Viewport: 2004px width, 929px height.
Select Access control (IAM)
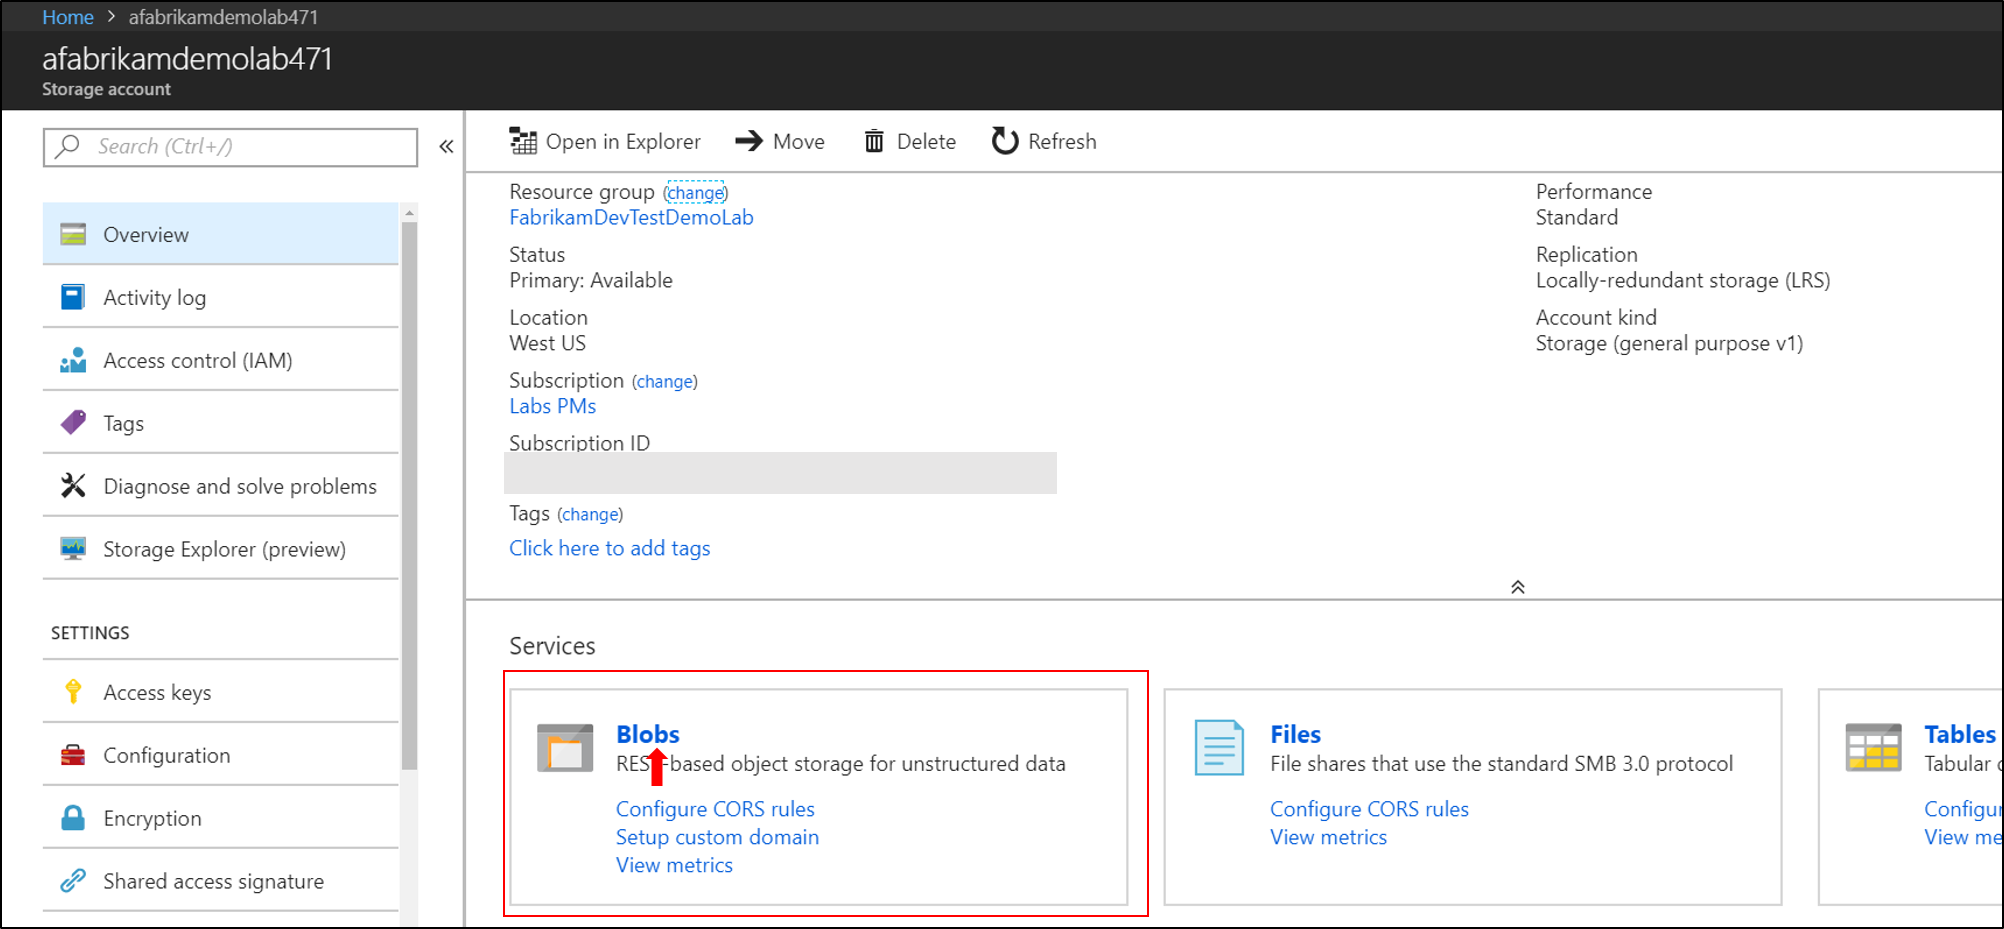tap(221, 360)
